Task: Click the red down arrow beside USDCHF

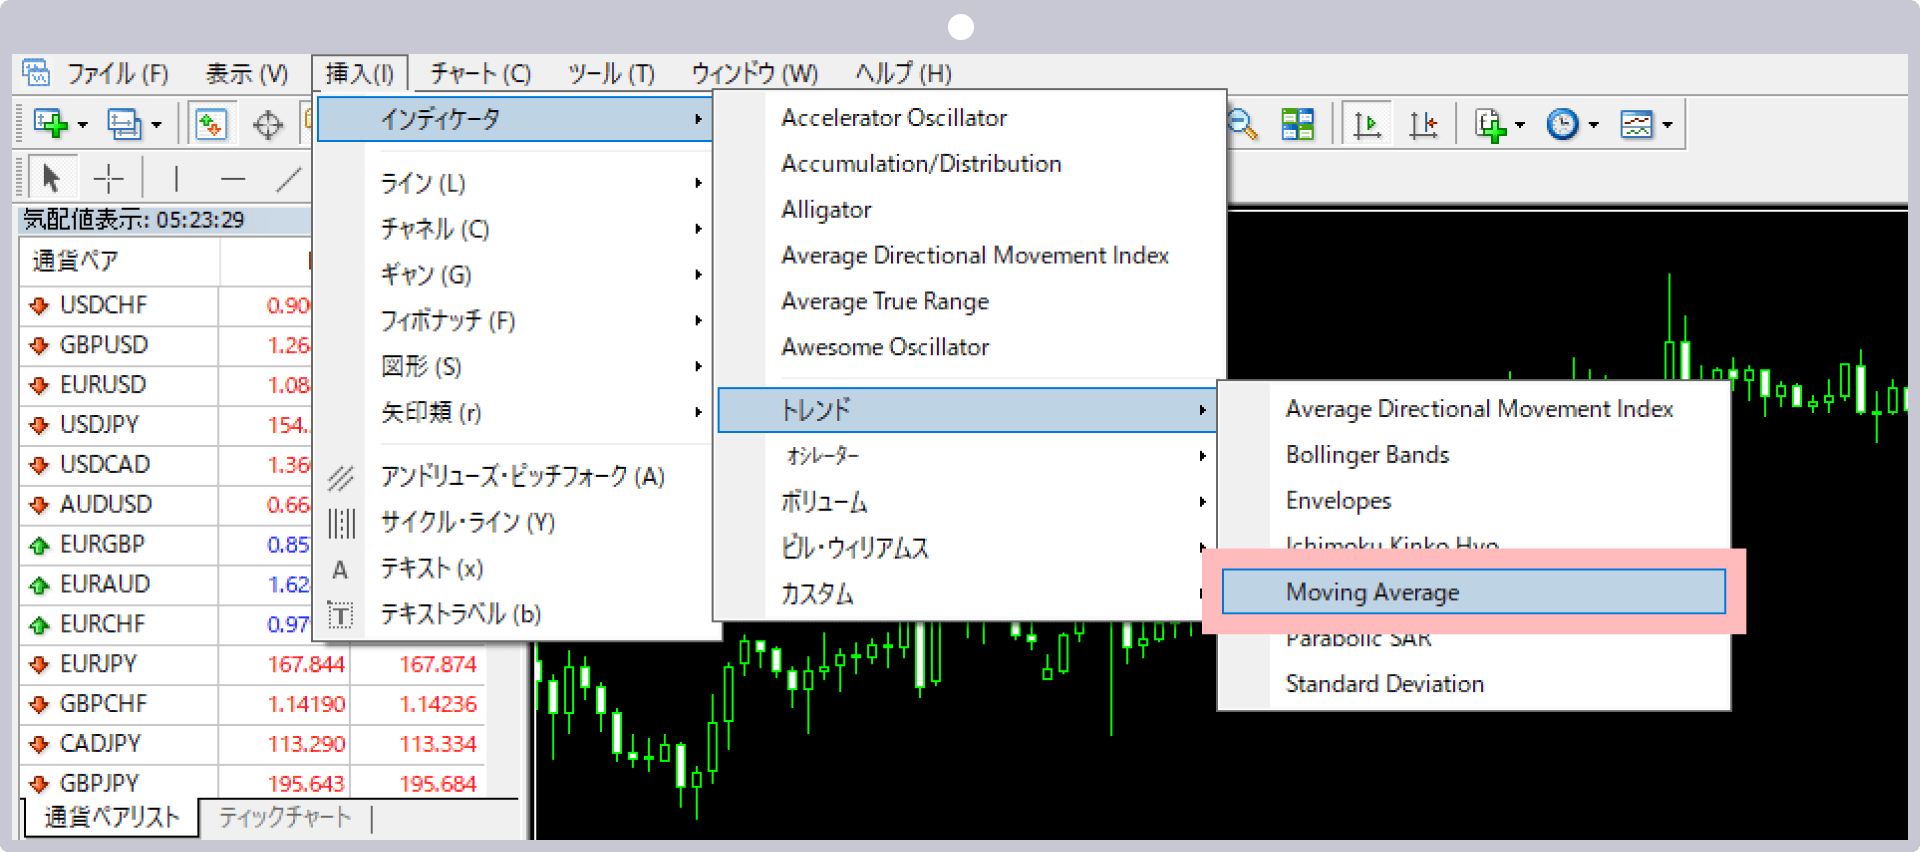Action: [x=39, y=306]
